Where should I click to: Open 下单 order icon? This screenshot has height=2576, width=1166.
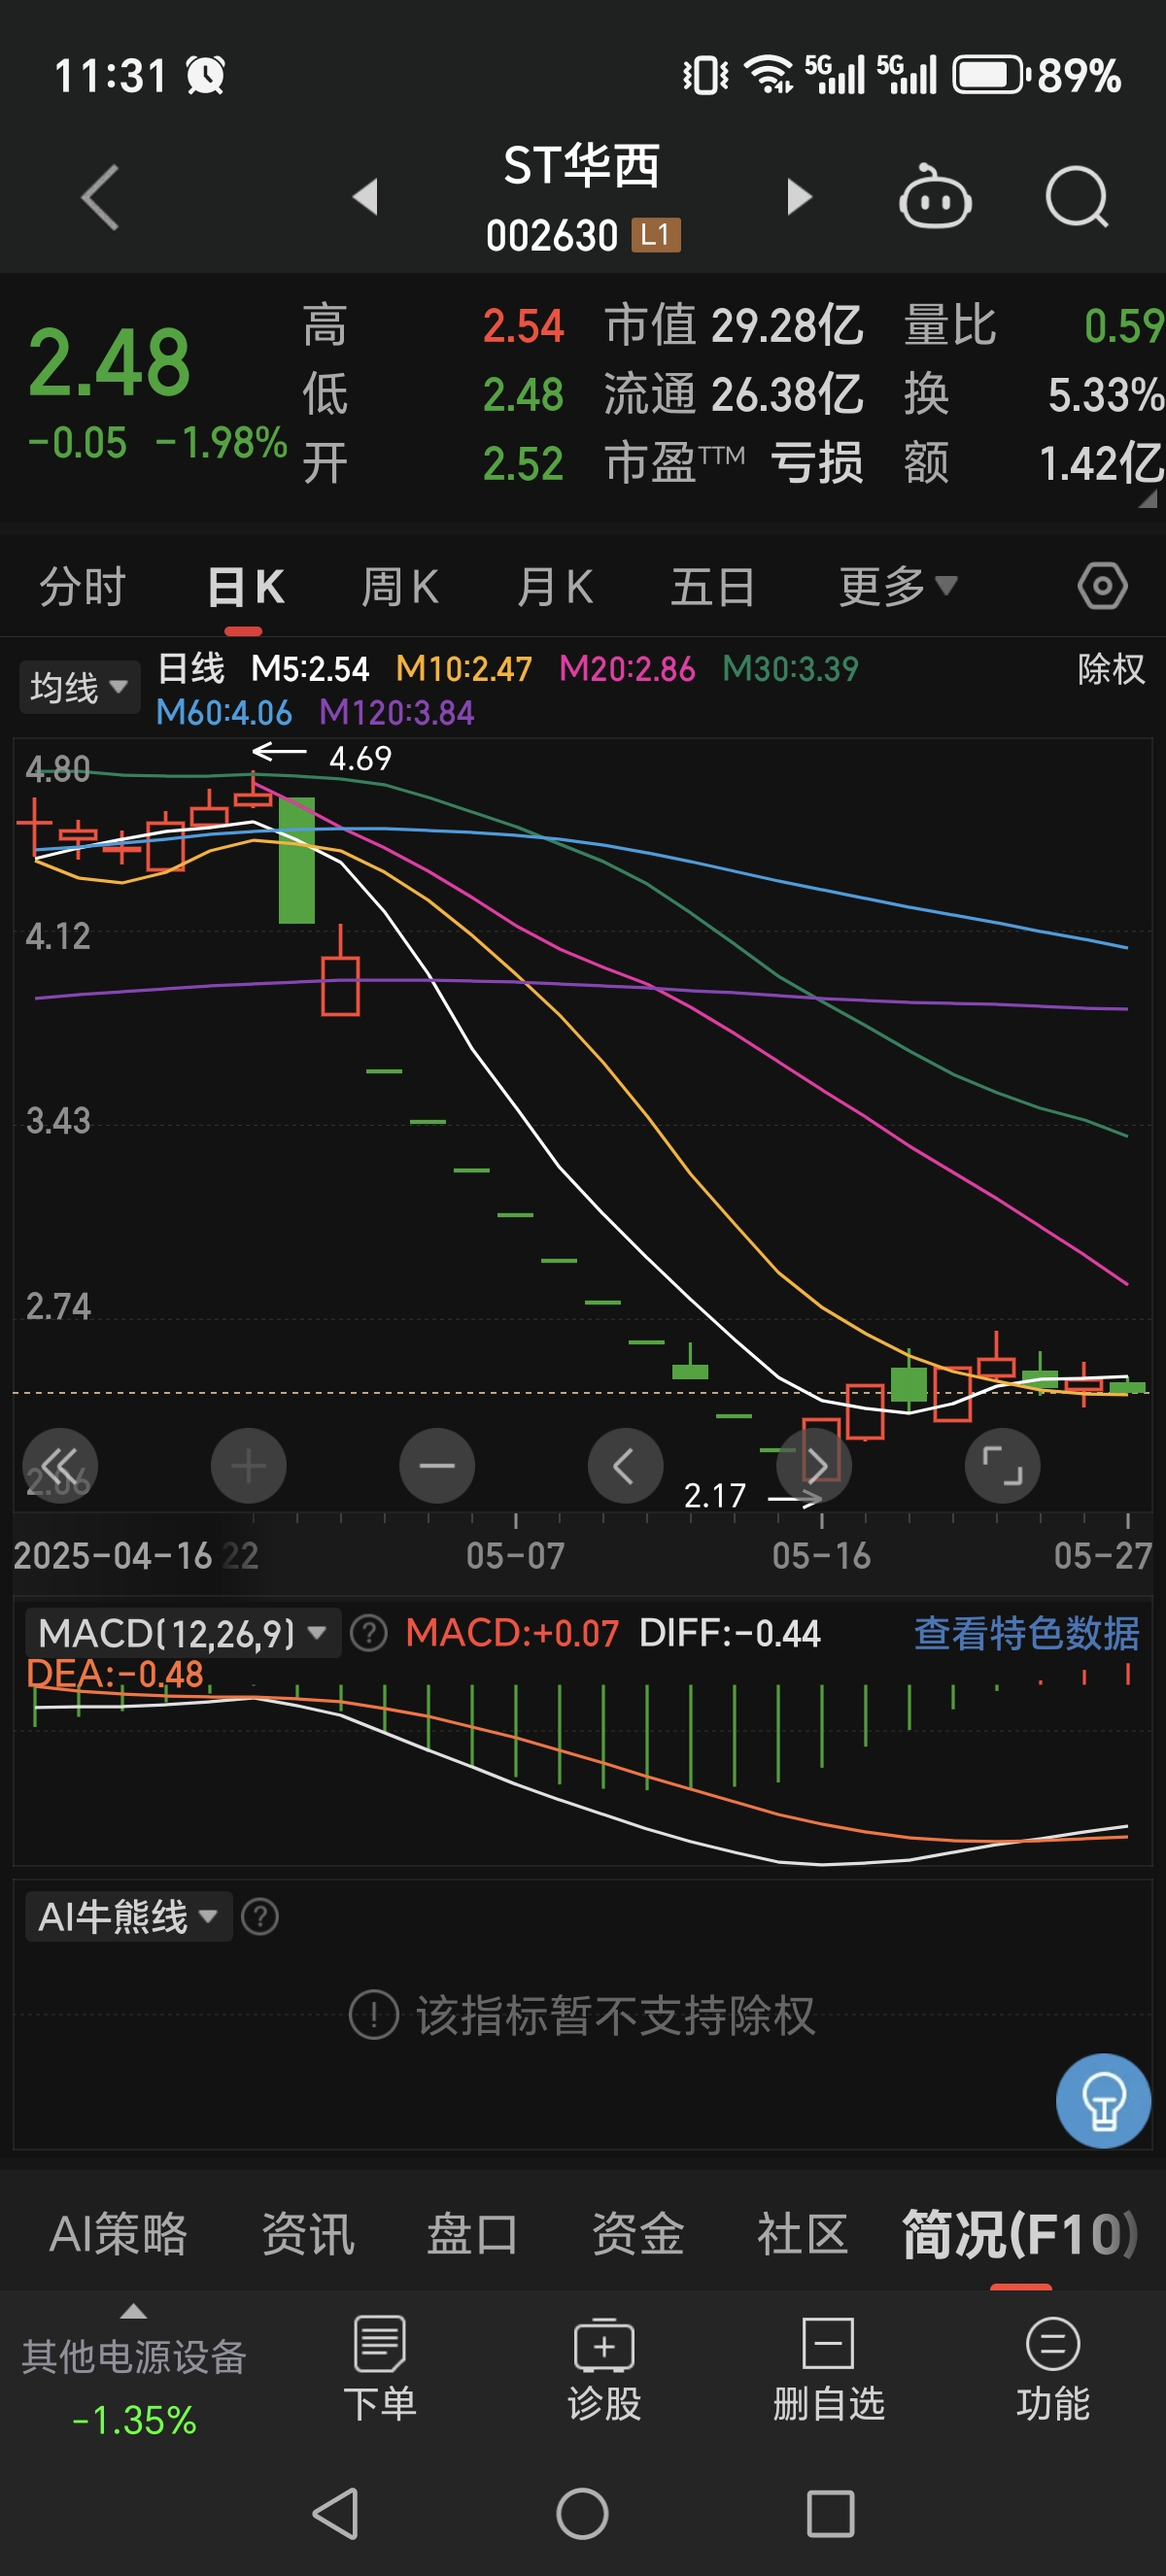coord(380,2368)
